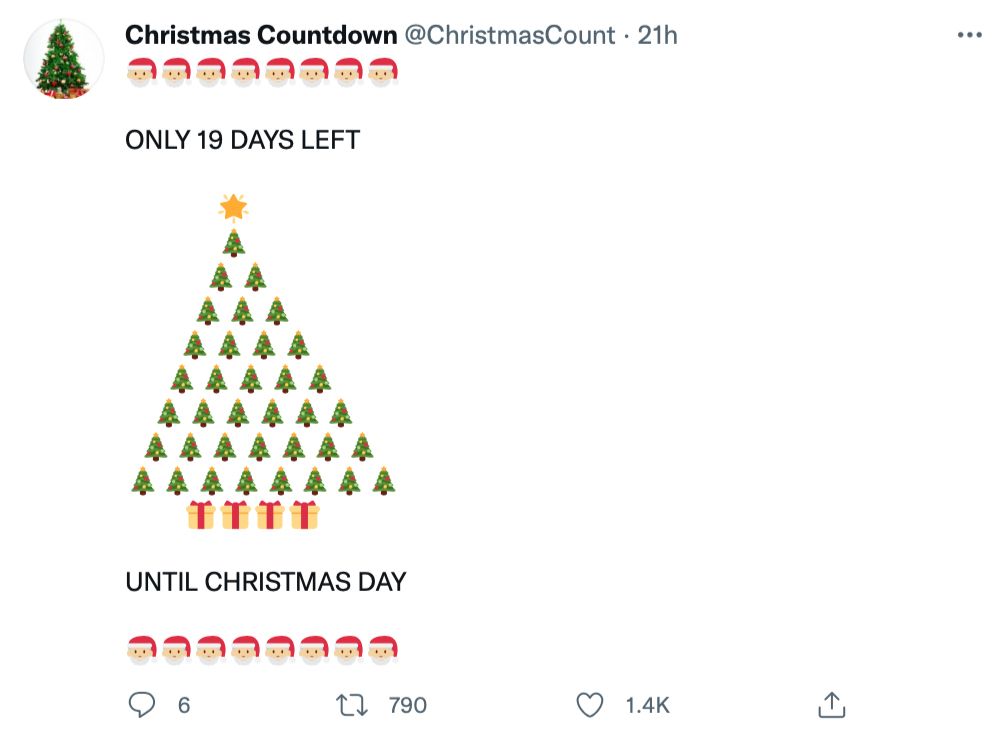Open the three-dot more options menu
The image size is (1003, 736).
pos(969,35)
